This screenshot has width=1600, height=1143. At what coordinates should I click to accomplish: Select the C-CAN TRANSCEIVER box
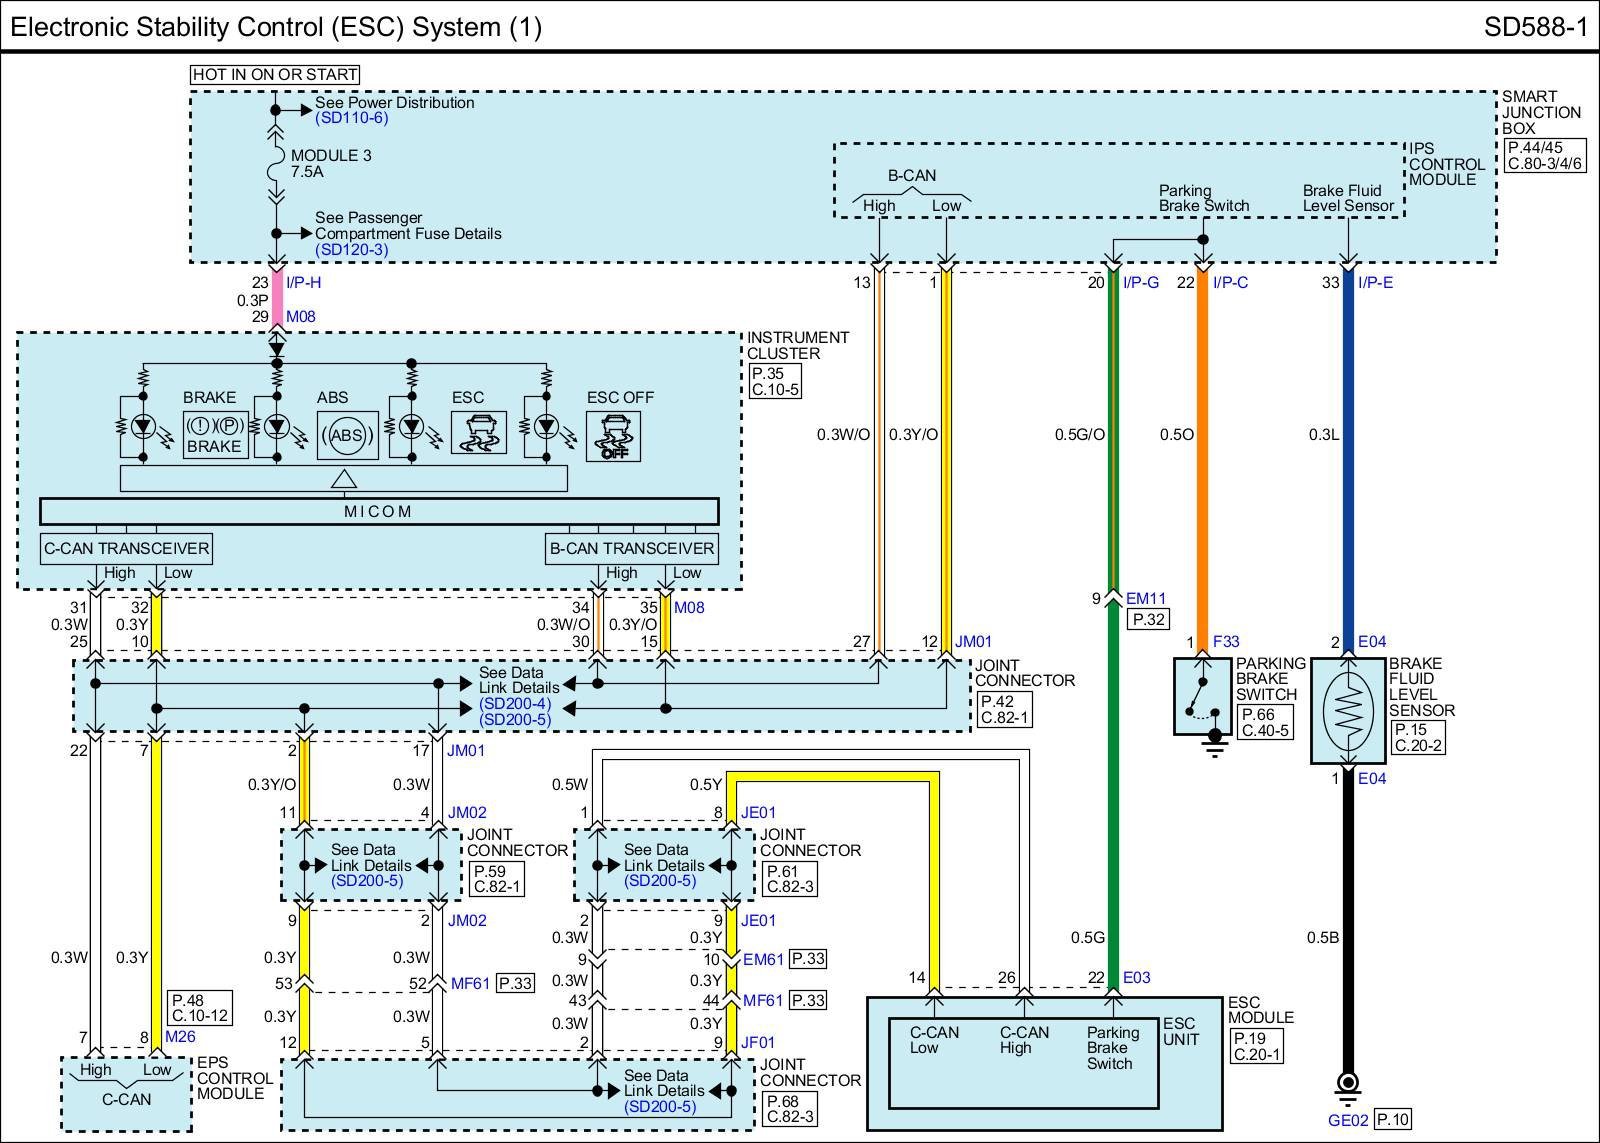pyautogui.click(x=127, y=548)
